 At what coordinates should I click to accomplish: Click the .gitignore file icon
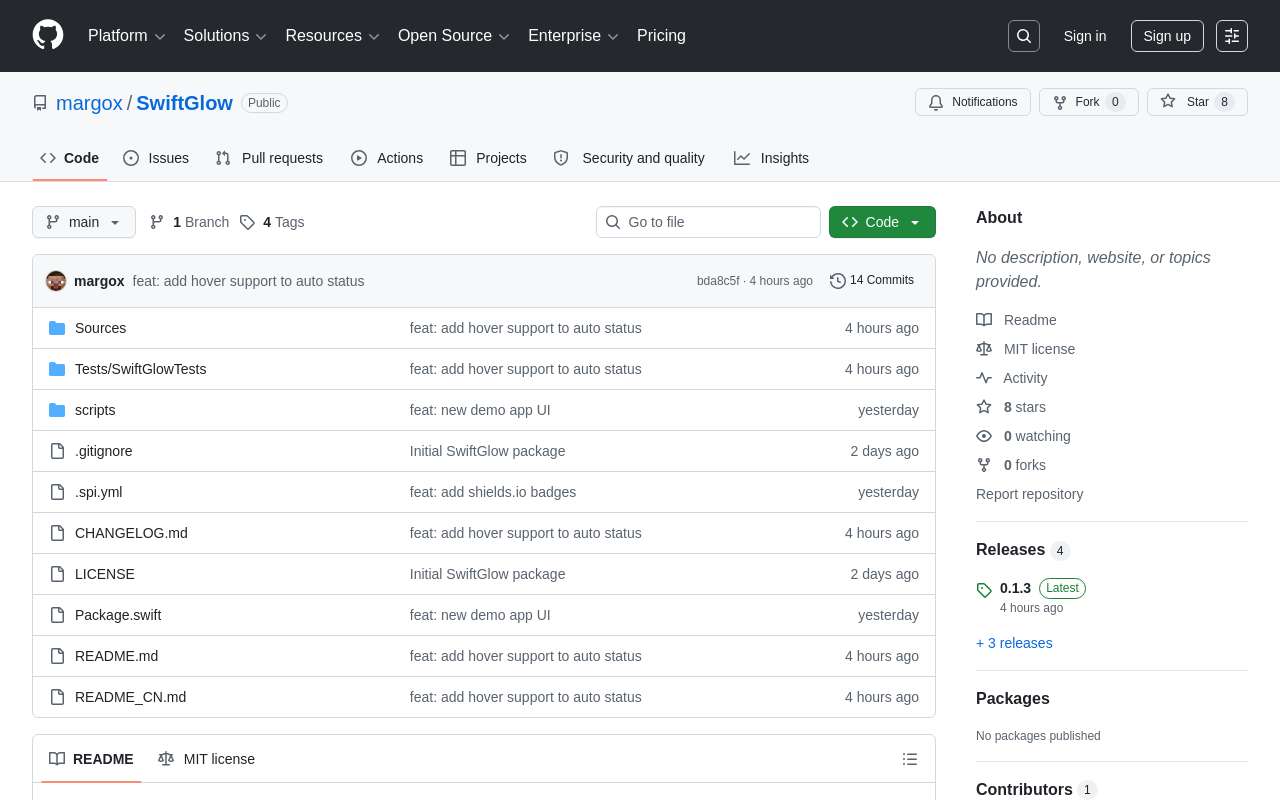[57, 451]
